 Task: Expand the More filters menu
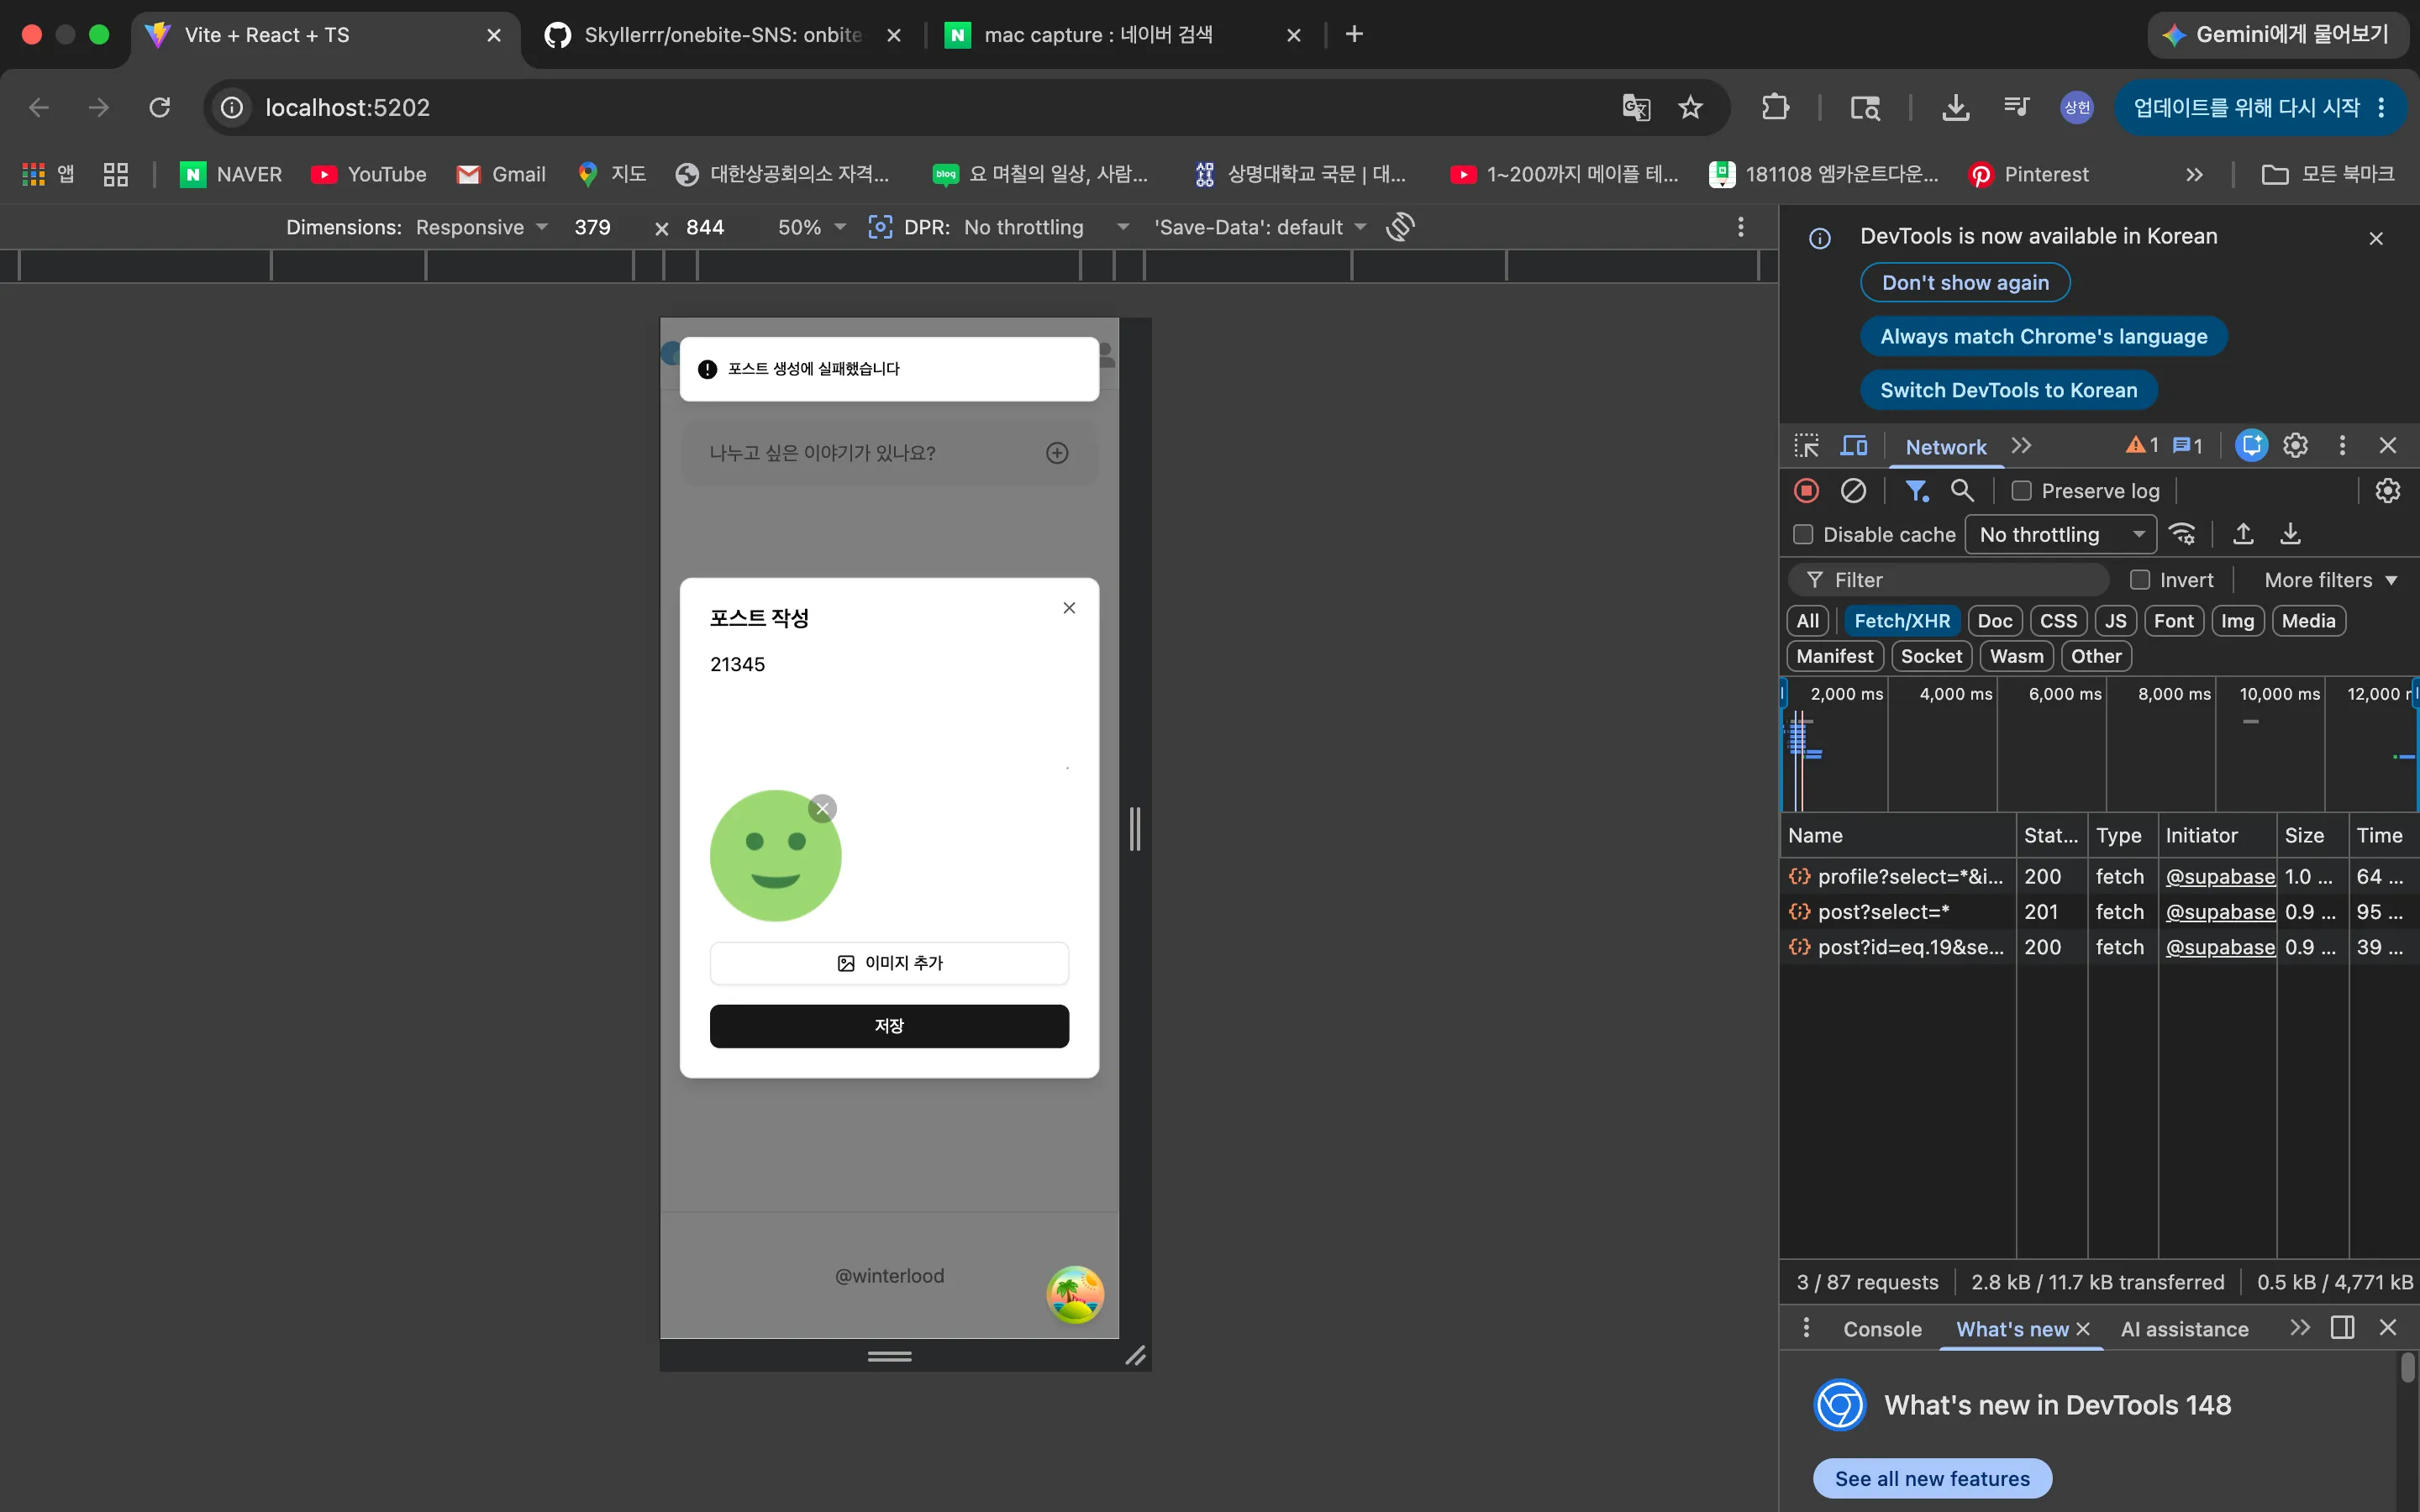pos(2330,580)
